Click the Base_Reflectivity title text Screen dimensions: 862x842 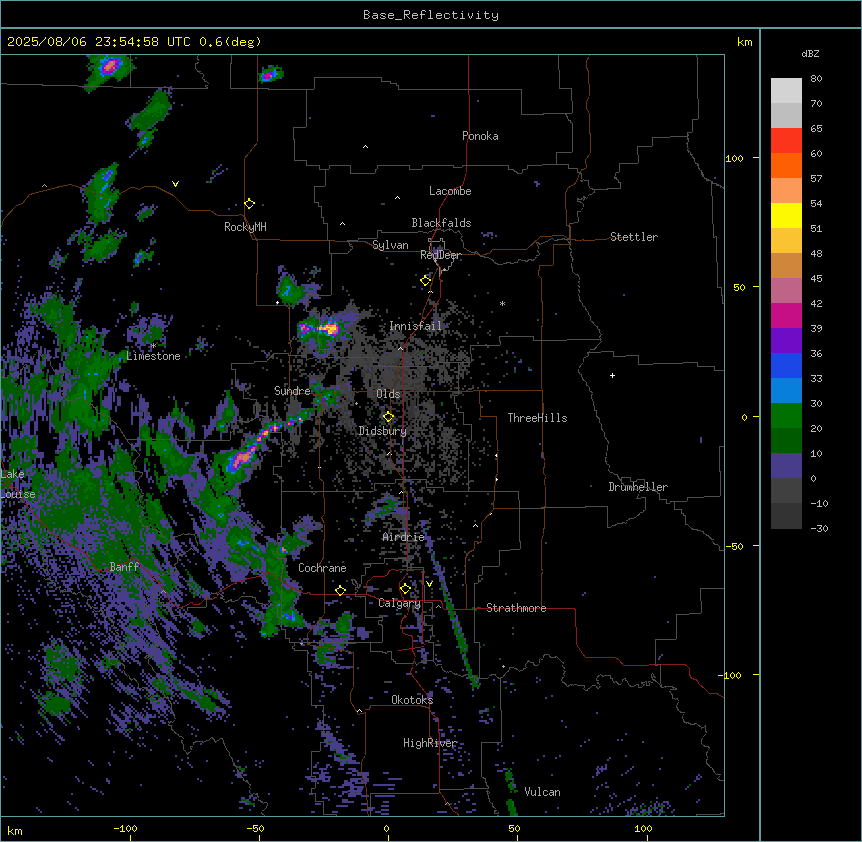[431, 15]
